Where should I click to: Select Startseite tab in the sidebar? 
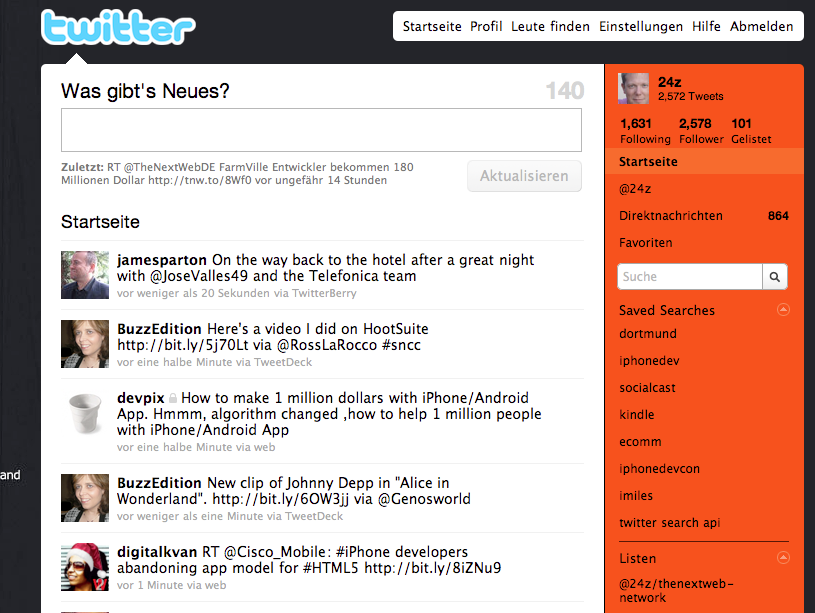coord(704,162)
